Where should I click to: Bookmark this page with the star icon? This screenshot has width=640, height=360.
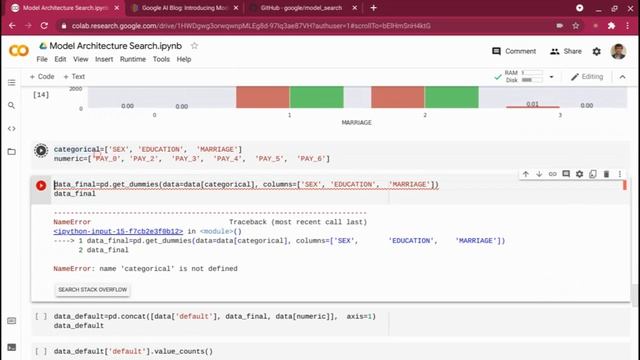[576, 26]
